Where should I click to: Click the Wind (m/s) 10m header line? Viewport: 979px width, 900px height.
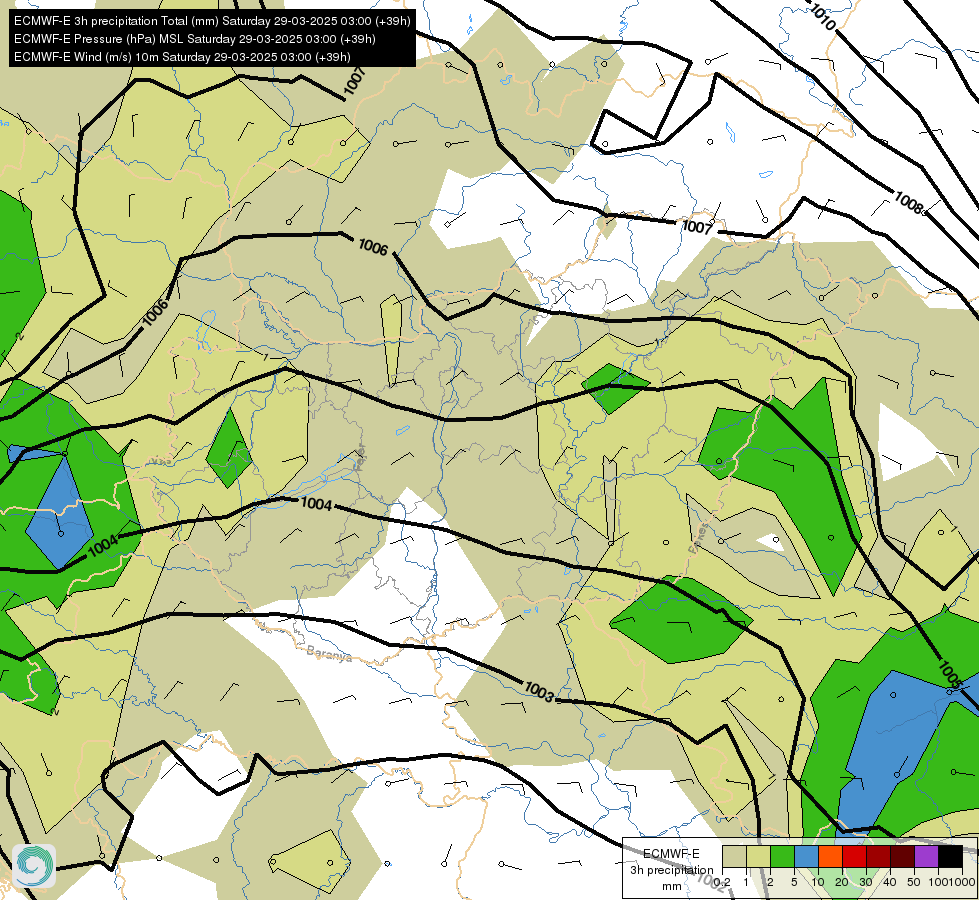182,57
